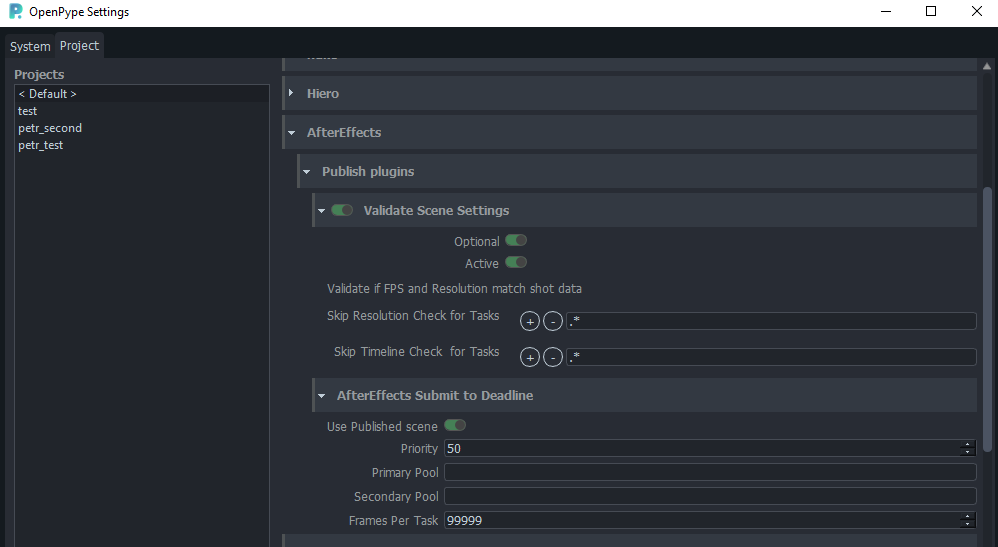This screenshot has height=547, width=998.
Task: Click the settings vertical scrollbar handle
Action: click(987, 318)
